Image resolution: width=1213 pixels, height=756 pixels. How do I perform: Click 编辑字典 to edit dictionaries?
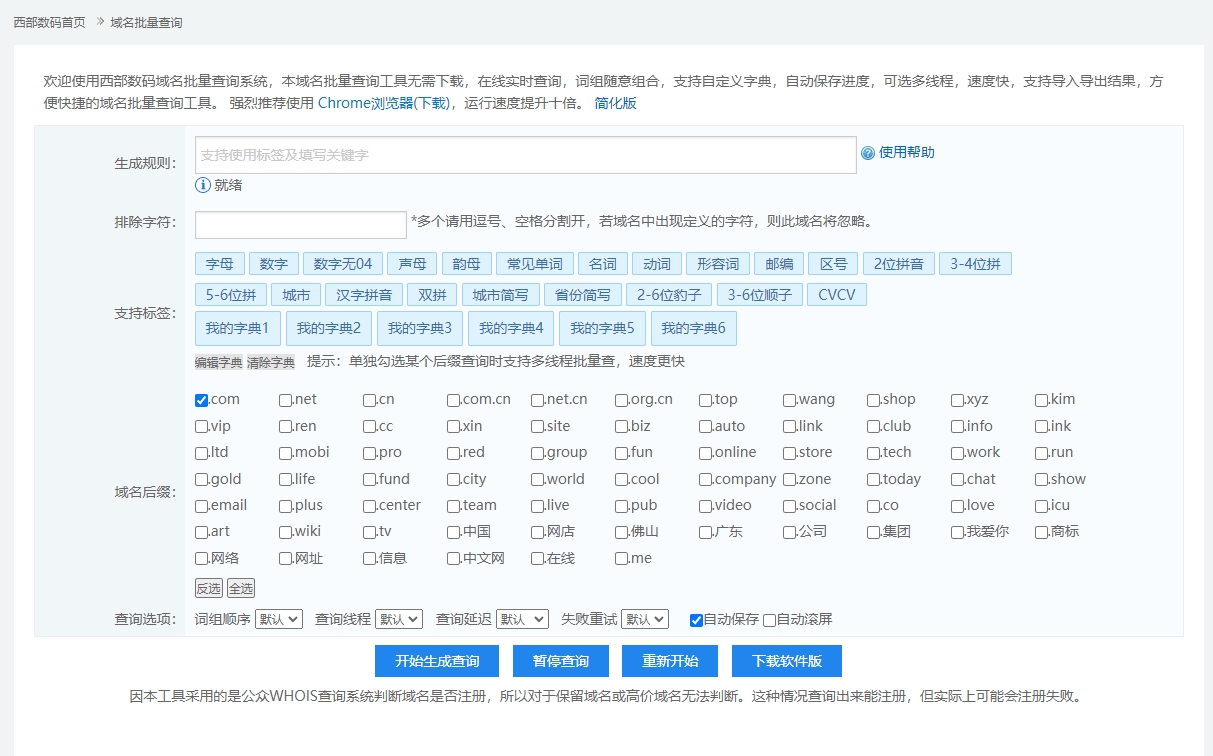coord(219,362)
